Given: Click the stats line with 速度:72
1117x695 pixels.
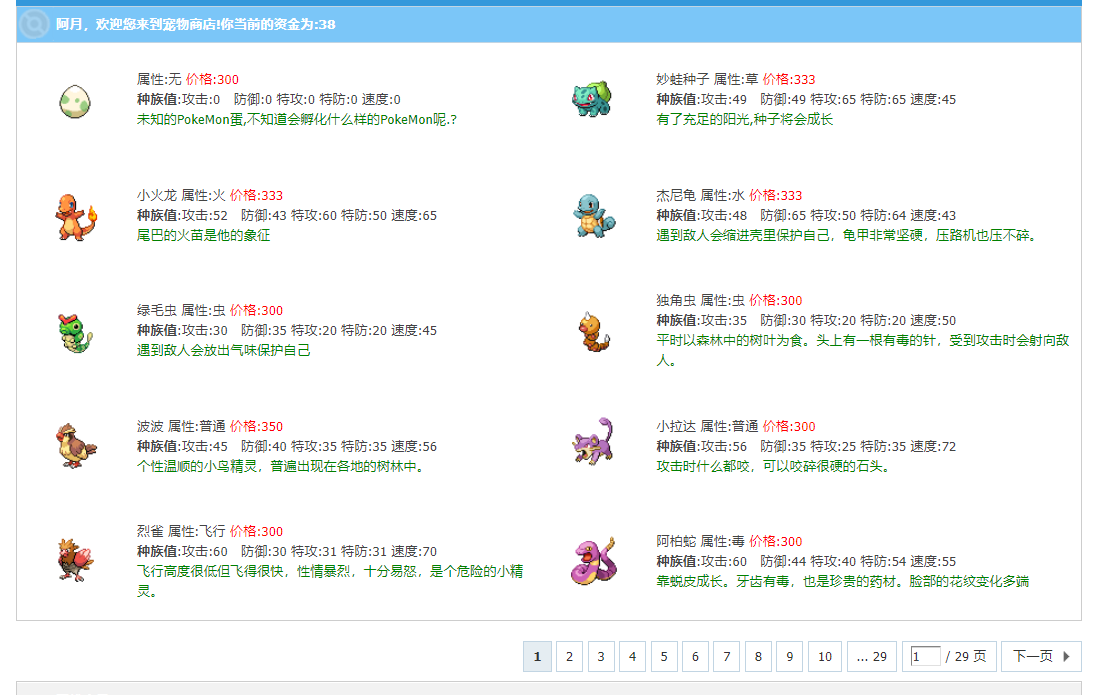Looking at the screenshot, I should coord(806,446).
